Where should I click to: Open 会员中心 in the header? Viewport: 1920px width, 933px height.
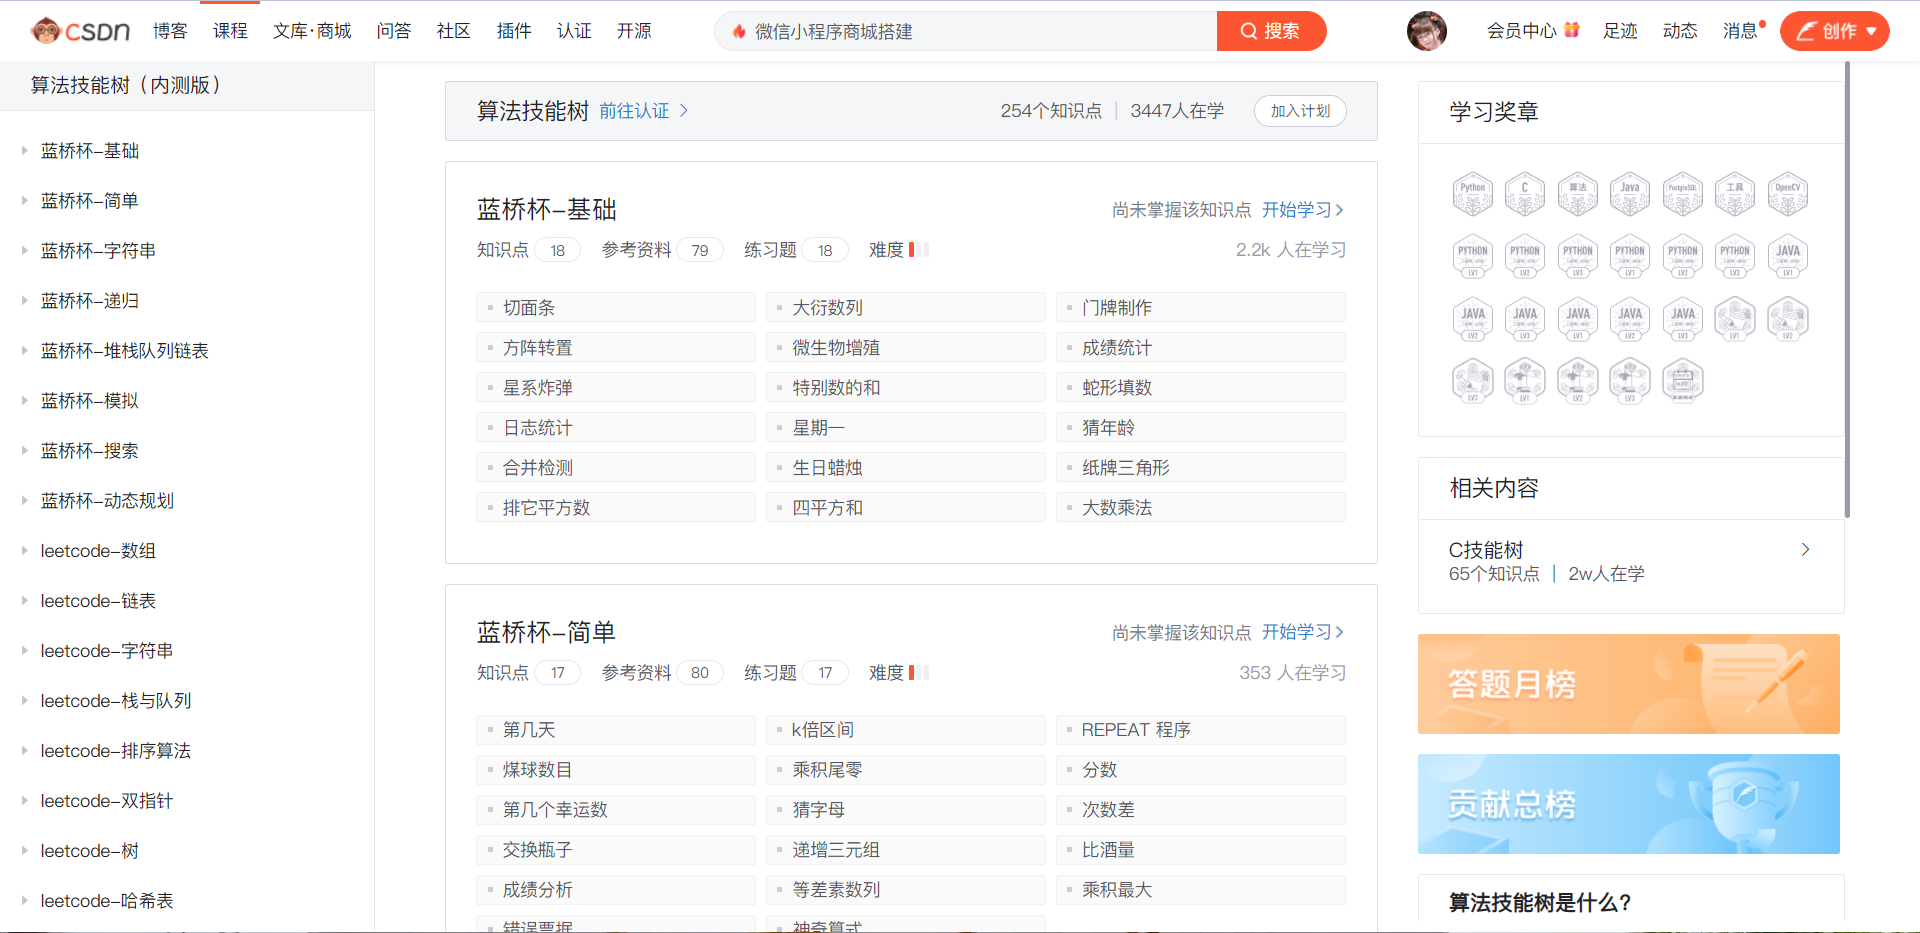(x=1521, y=31)
